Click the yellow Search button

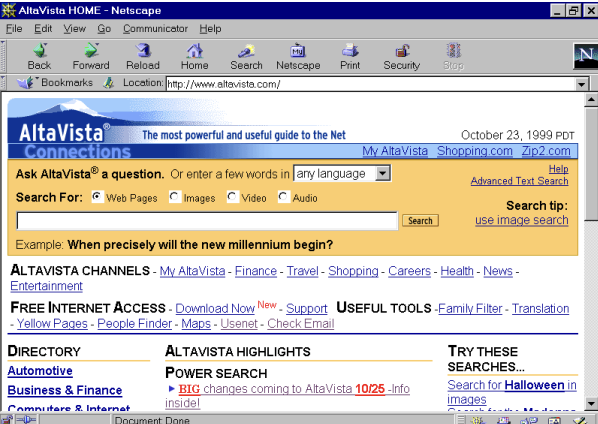tap(420, 220)
